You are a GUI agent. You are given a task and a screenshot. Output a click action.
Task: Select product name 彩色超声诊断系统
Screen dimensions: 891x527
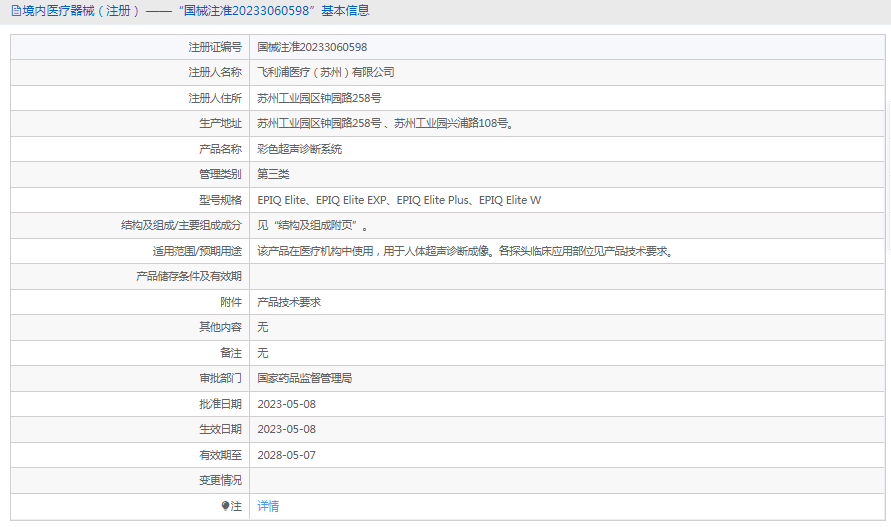299,149
